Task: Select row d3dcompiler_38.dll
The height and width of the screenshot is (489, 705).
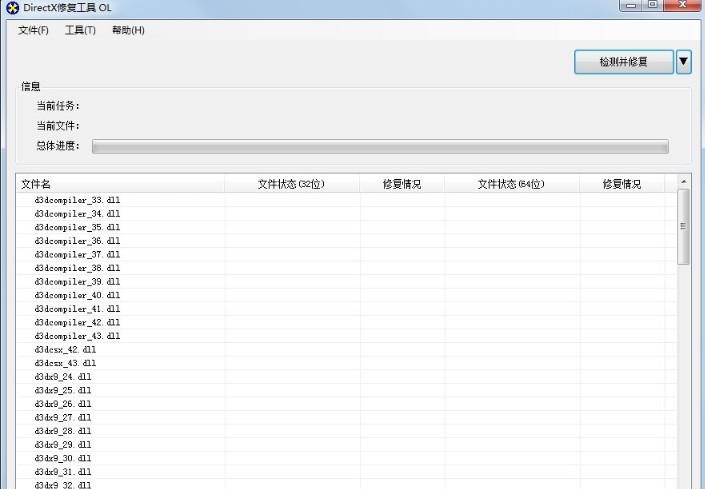Action: point(347,268)
